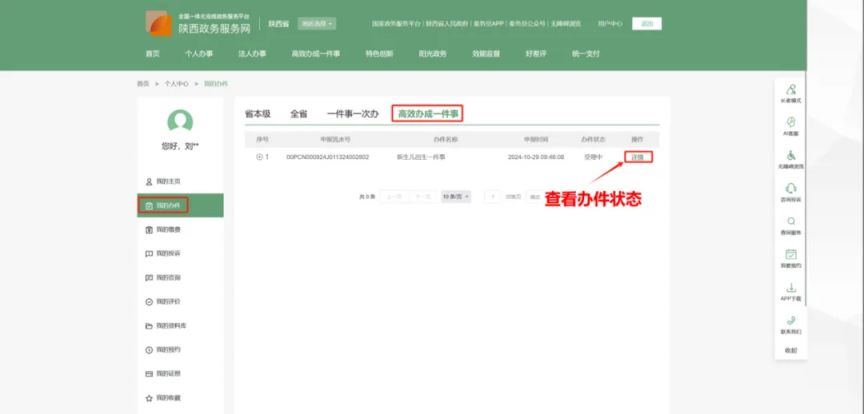Expand row 1 with the plus icon
864x414 pixels.
point(260,157)
